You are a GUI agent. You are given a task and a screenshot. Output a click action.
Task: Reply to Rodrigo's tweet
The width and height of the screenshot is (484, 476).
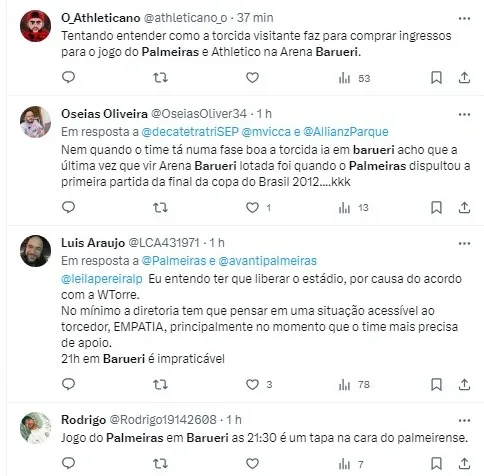coord(69,463)
